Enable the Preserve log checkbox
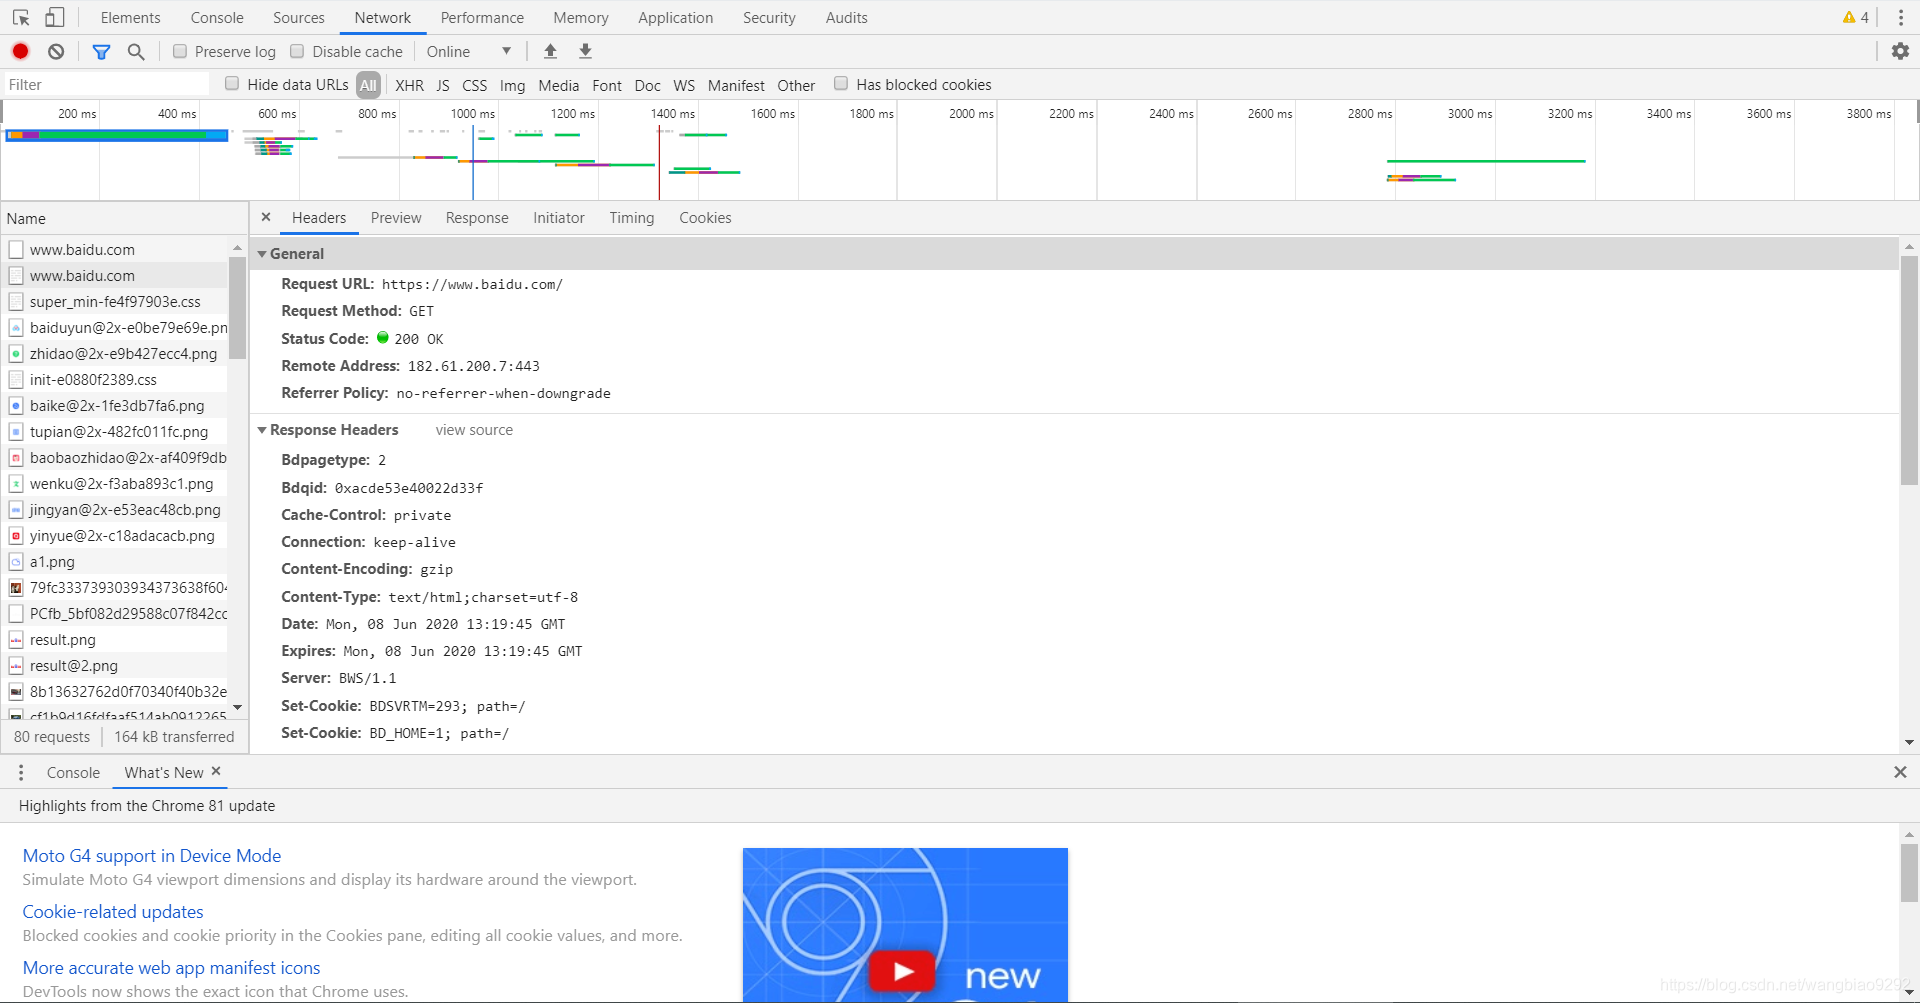The height and width of the screenshot is (1003, 1920). click(180, 51)
